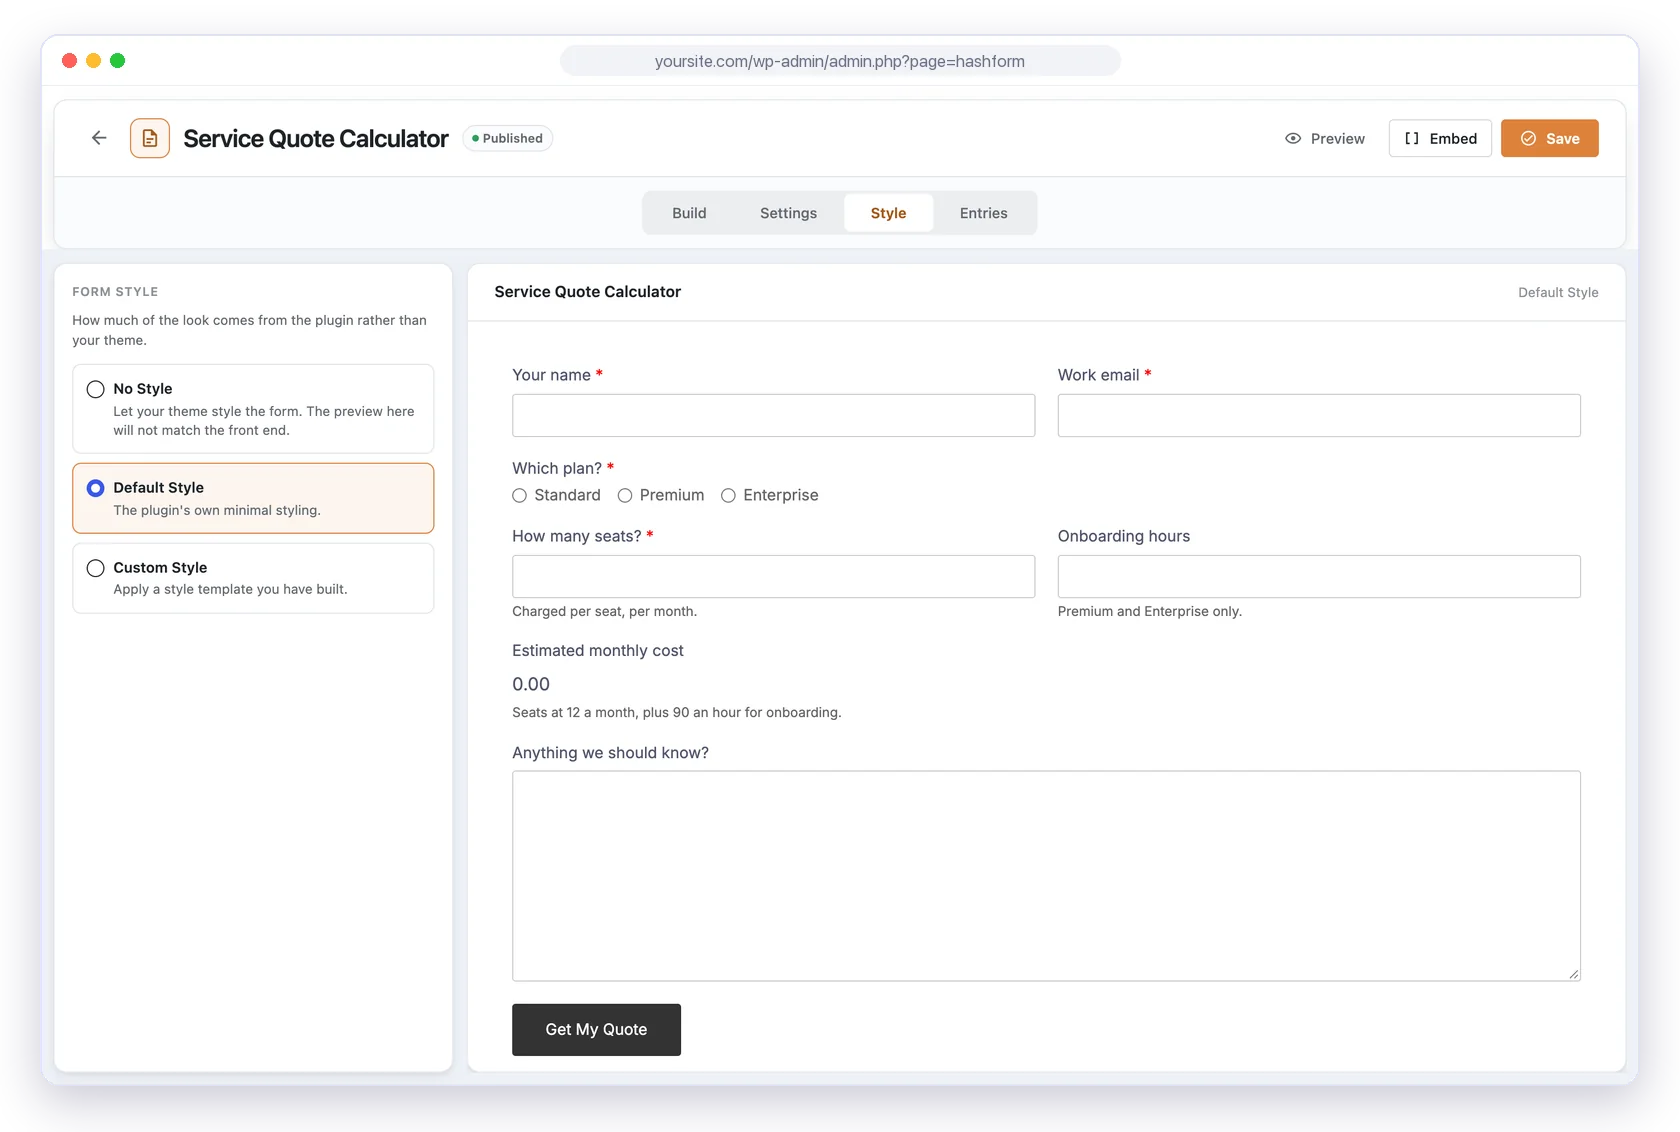Click the FORM STYLE heading
This screenshot has height=1132, width=1680.
[x=115, y=292]
